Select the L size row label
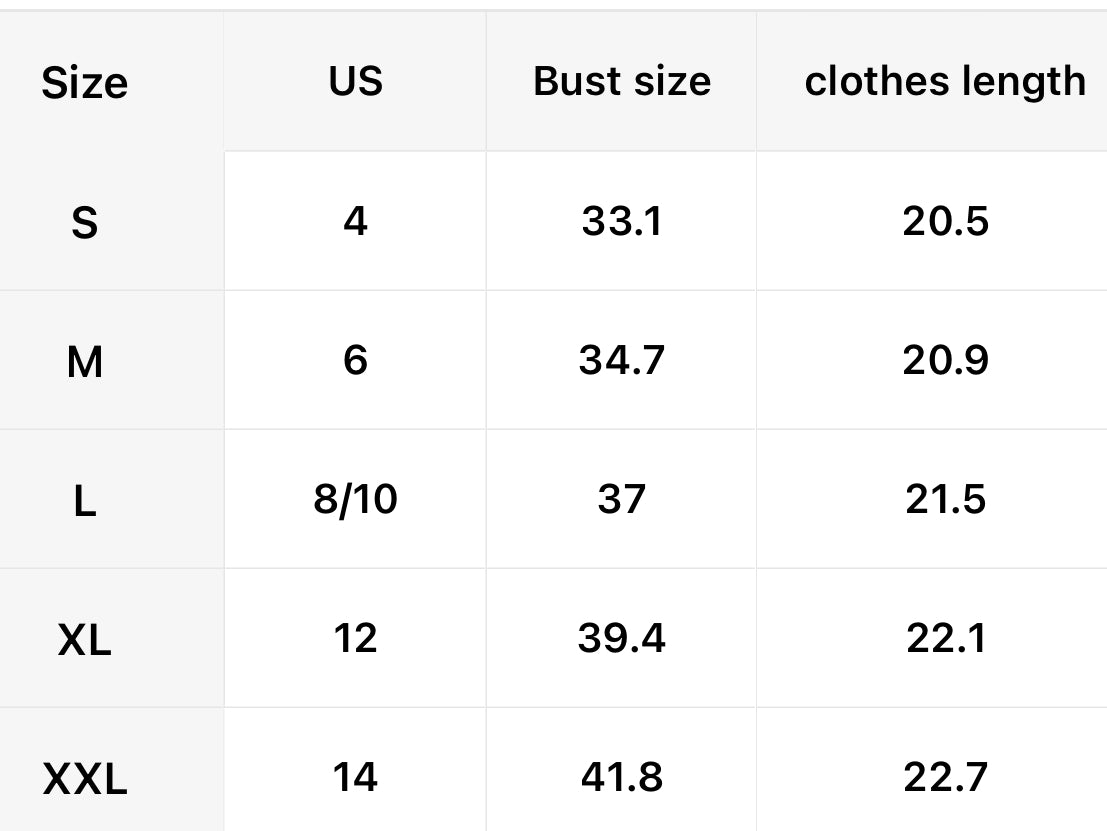Viewport: 1107px width, 831px height. (x=85, y=500)
